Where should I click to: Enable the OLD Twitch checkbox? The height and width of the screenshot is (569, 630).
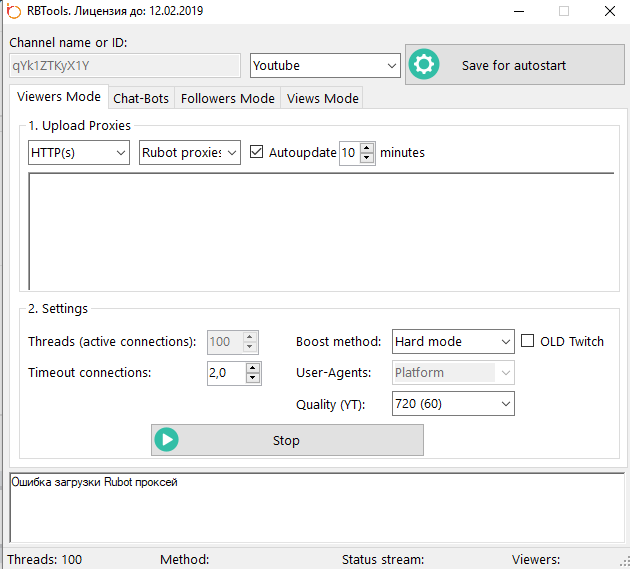point(528,341)
